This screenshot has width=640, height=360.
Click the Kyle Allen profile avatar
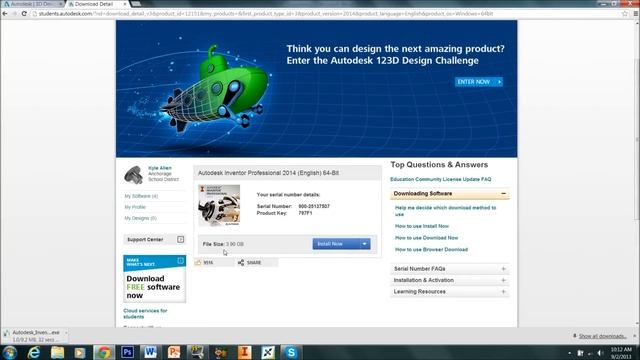[x=133, y=175]
